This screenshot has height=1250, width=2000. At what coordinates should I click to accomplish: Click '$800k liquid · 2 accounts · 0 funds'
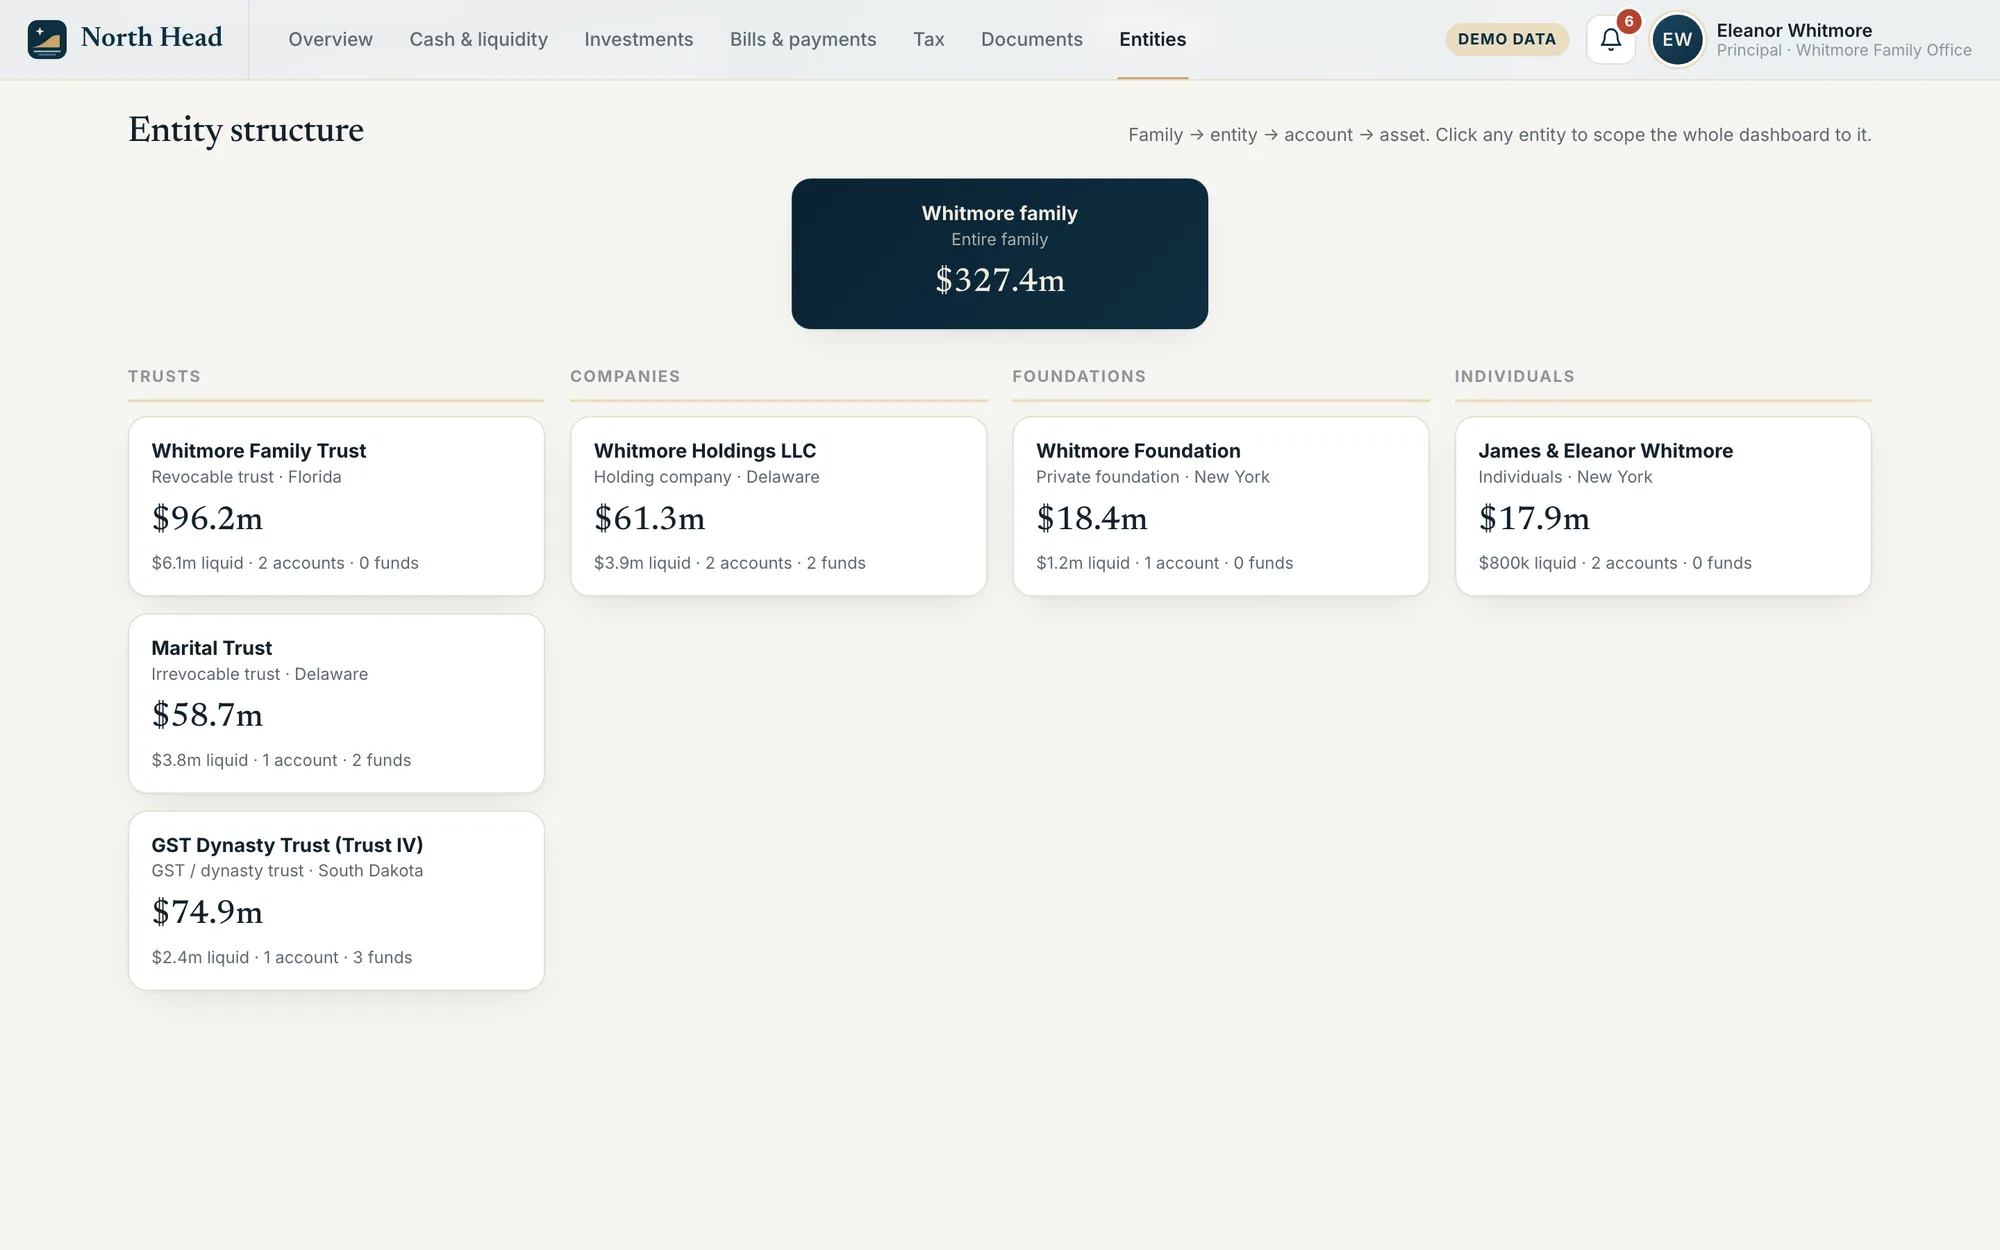tap(1615, 563)
